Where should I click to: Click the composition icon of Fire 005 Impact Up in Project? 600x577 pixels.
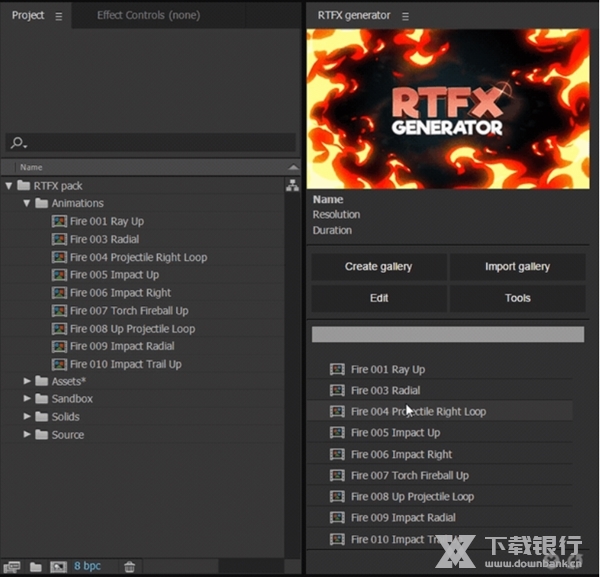(x=59, y=275)
